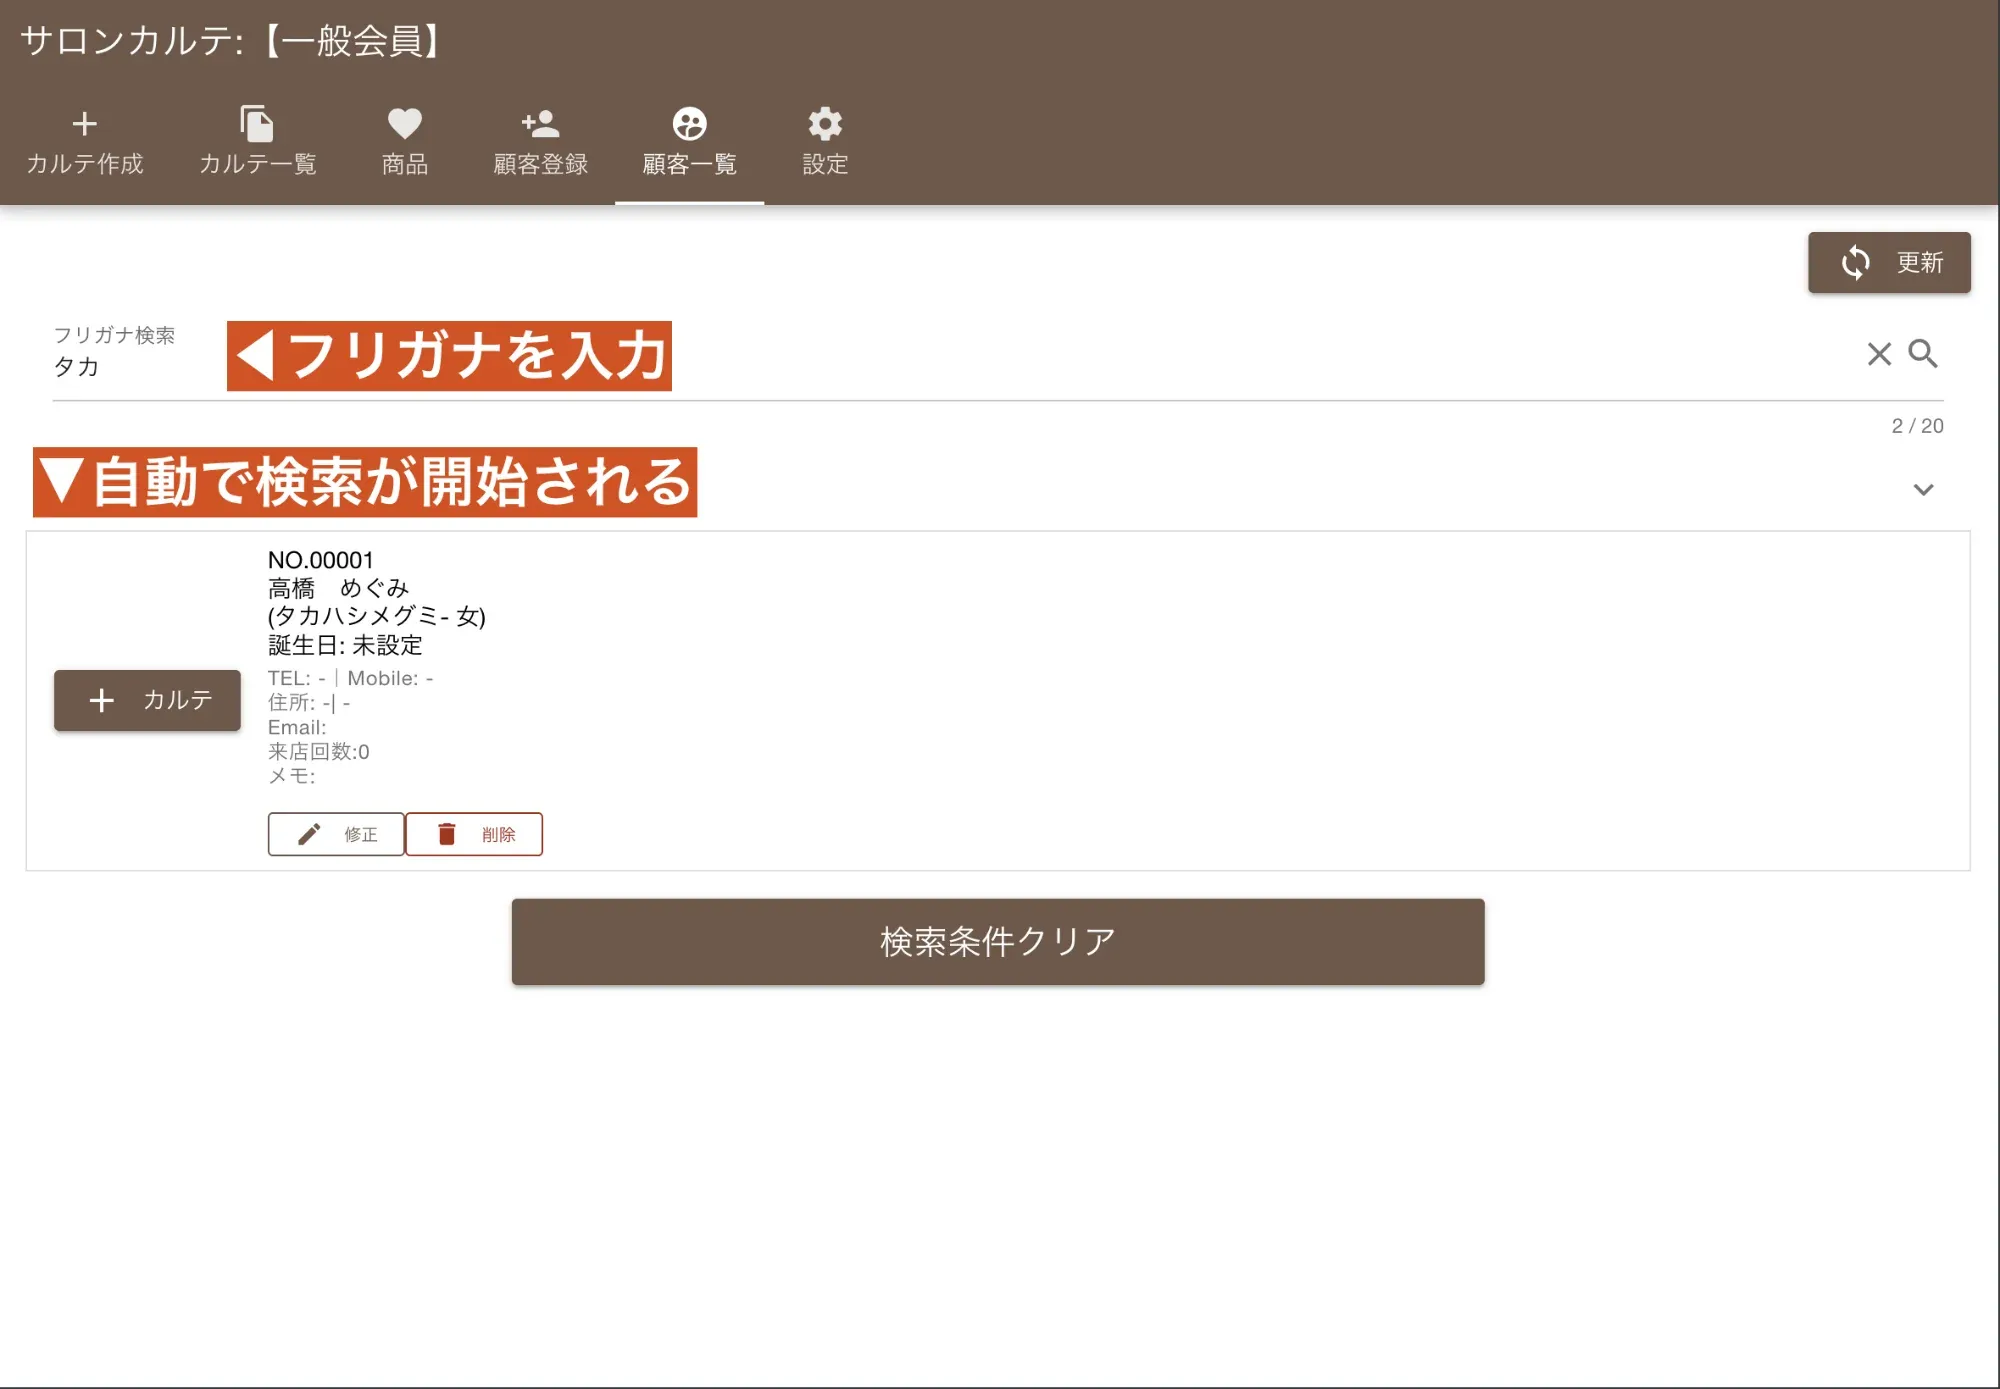Viewport: 2000px width, 1389px height.
Task: Open the カルテ作成 plus icon
Action: (84, 124)
